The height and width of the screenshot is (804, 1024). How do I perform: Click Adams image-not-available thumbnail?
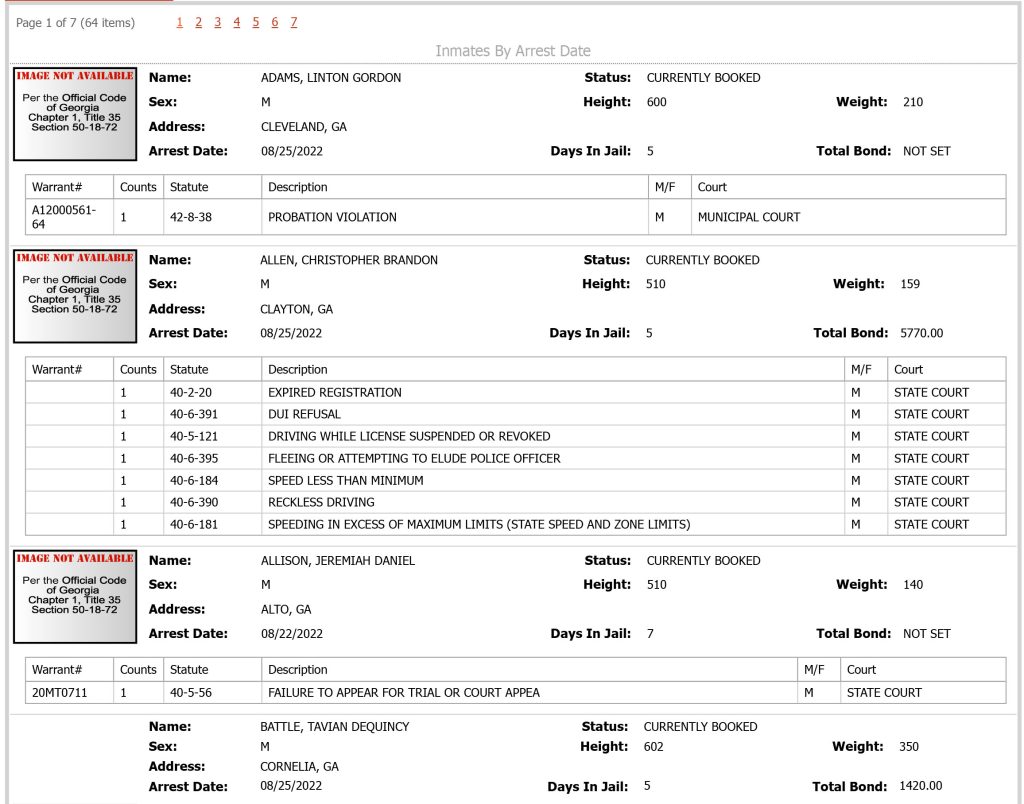coord(75,114)
